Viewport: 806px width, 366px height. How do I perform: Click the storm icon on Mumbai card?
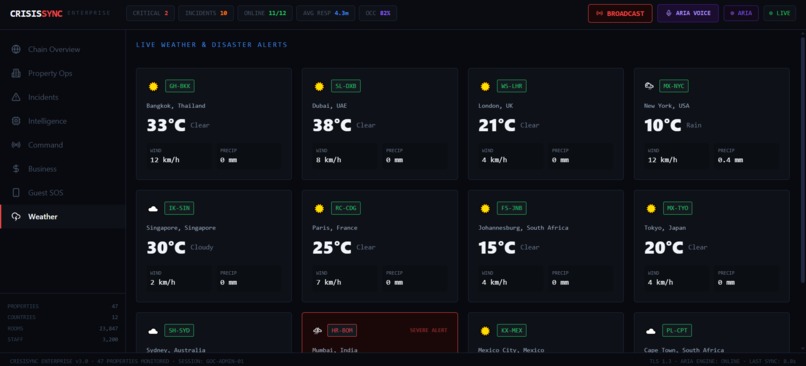click(x=318, y=331)
